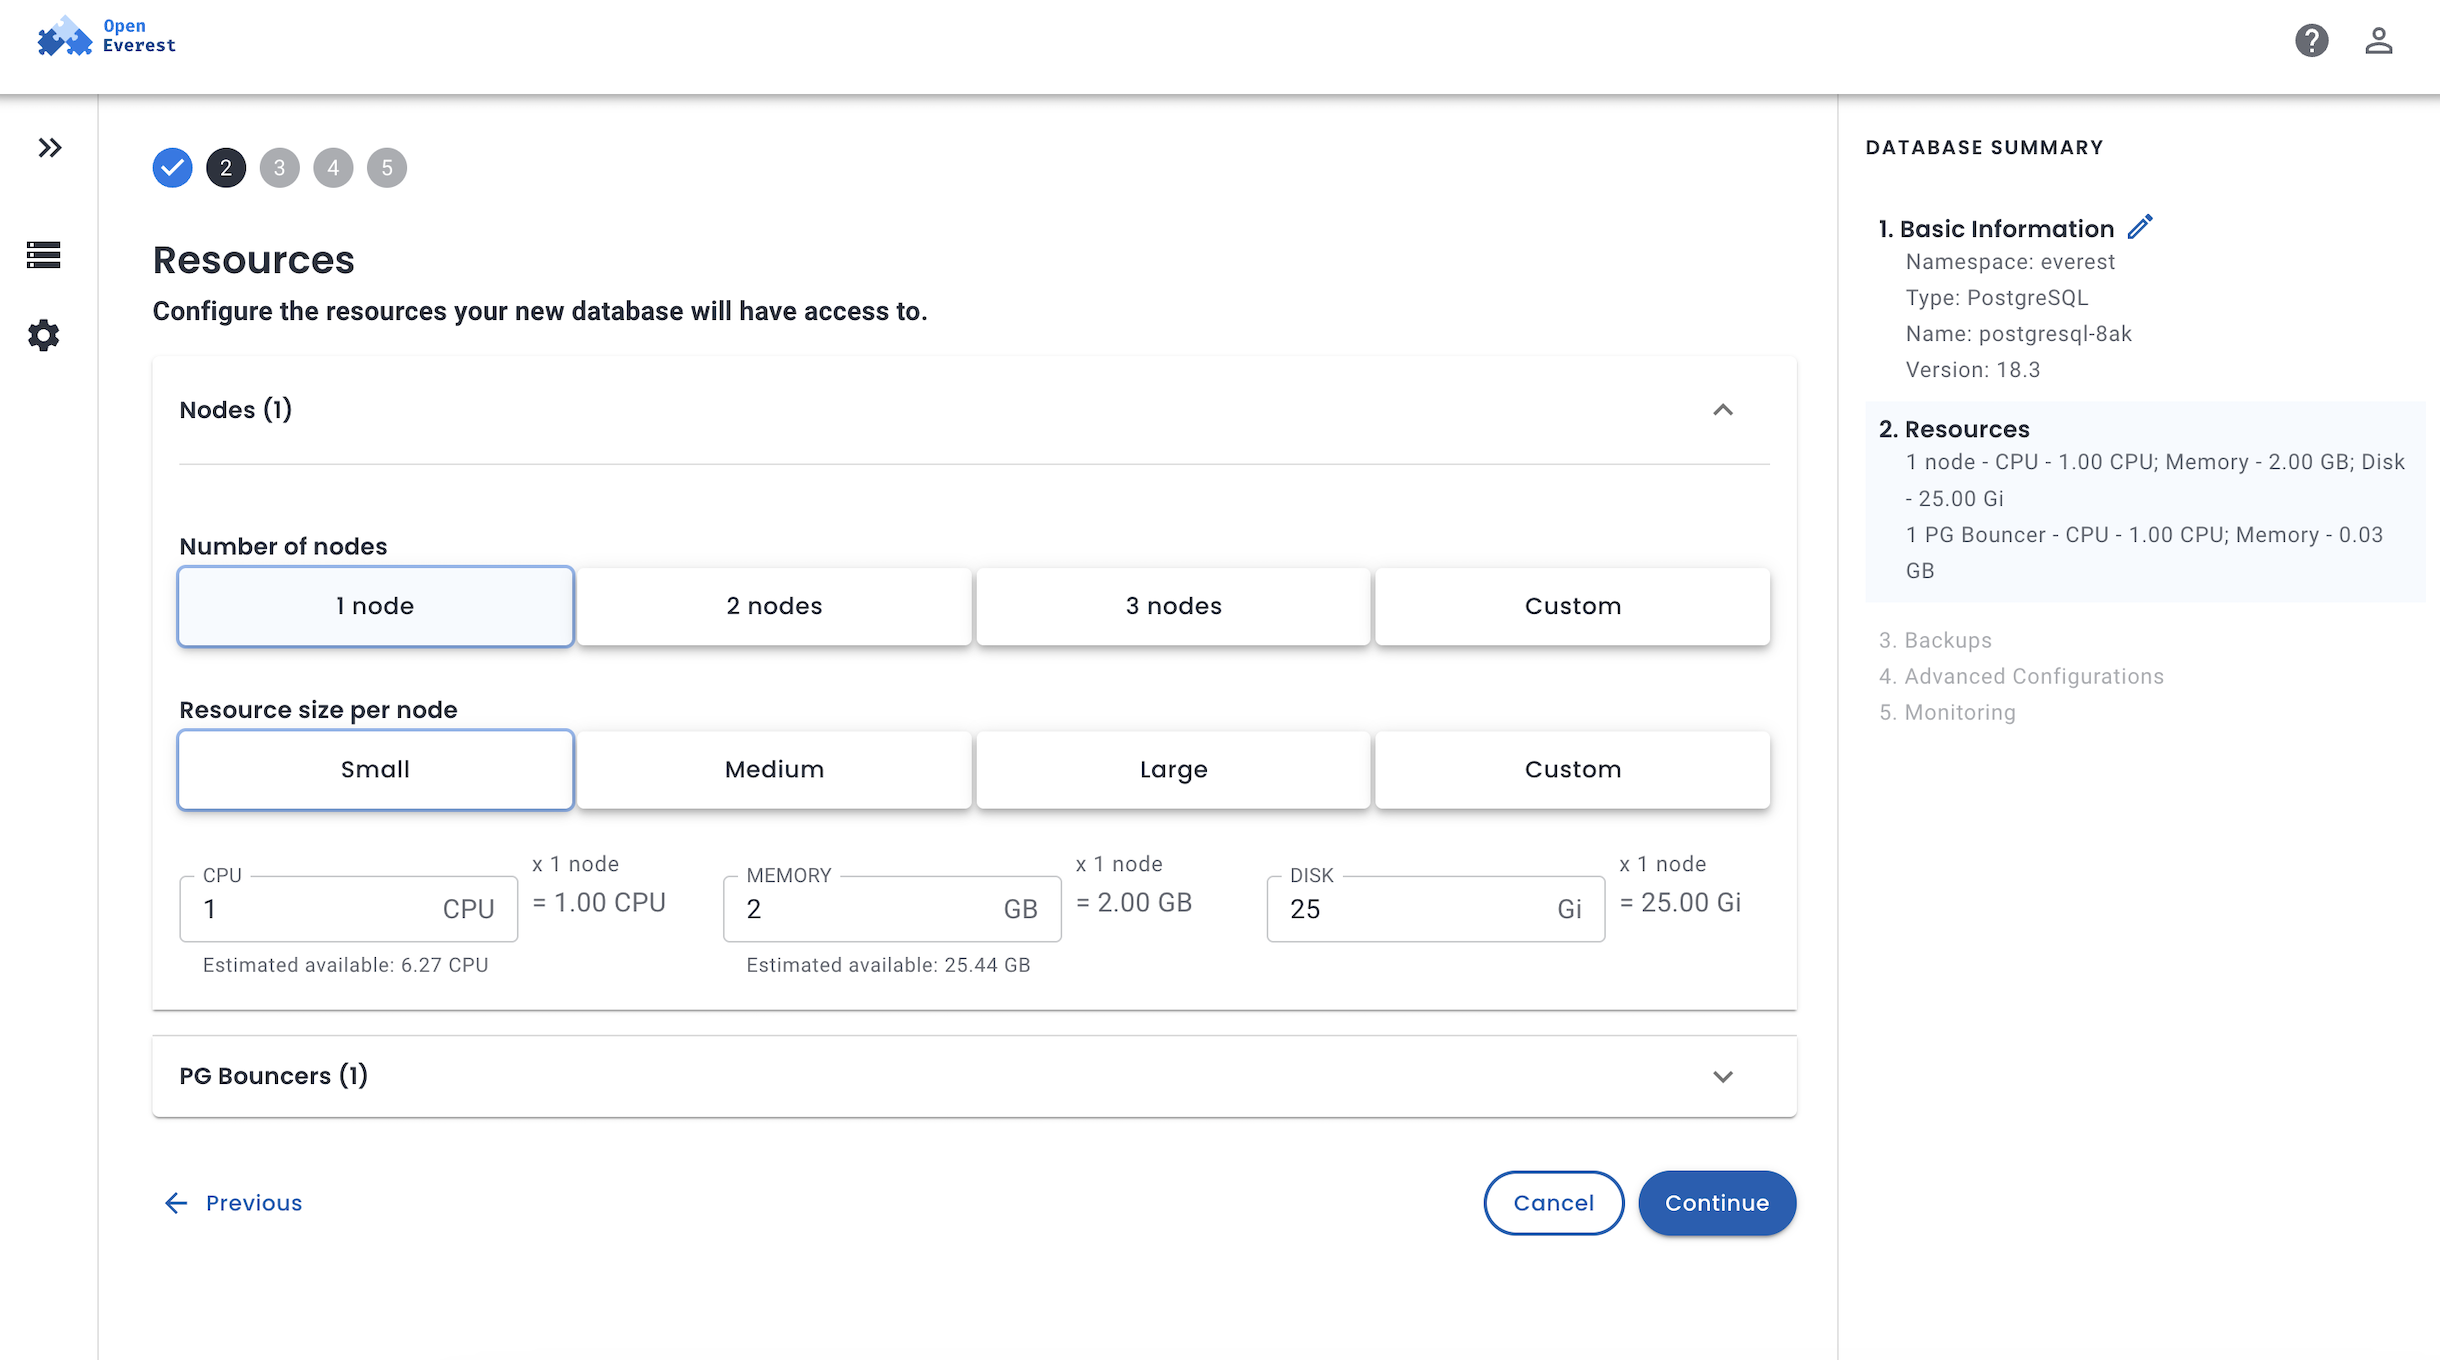This screenshot has height=1360, width=2440.
Task: Click the CPU input field
Action: point(348,909)
